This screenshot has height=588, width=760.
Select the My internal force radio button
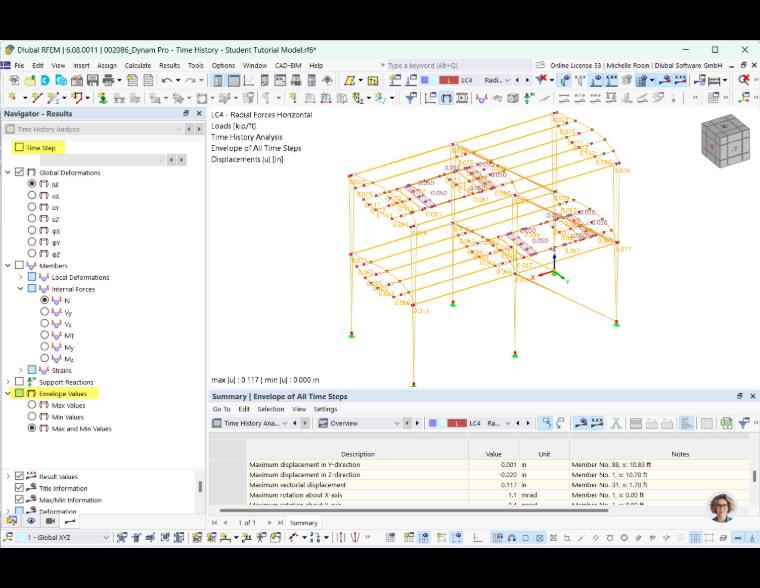click(x=45, y=347)
